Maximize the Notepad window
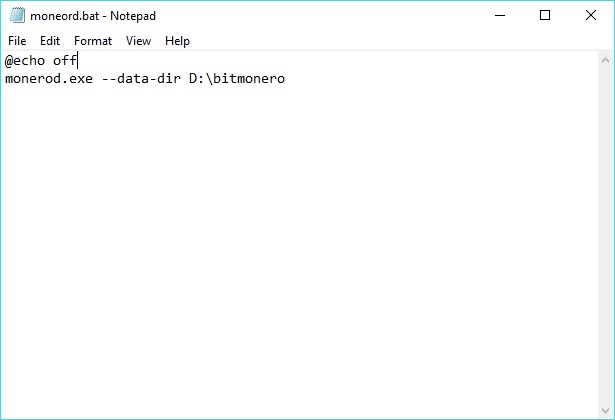615x420 pixels. click(545, 15)
